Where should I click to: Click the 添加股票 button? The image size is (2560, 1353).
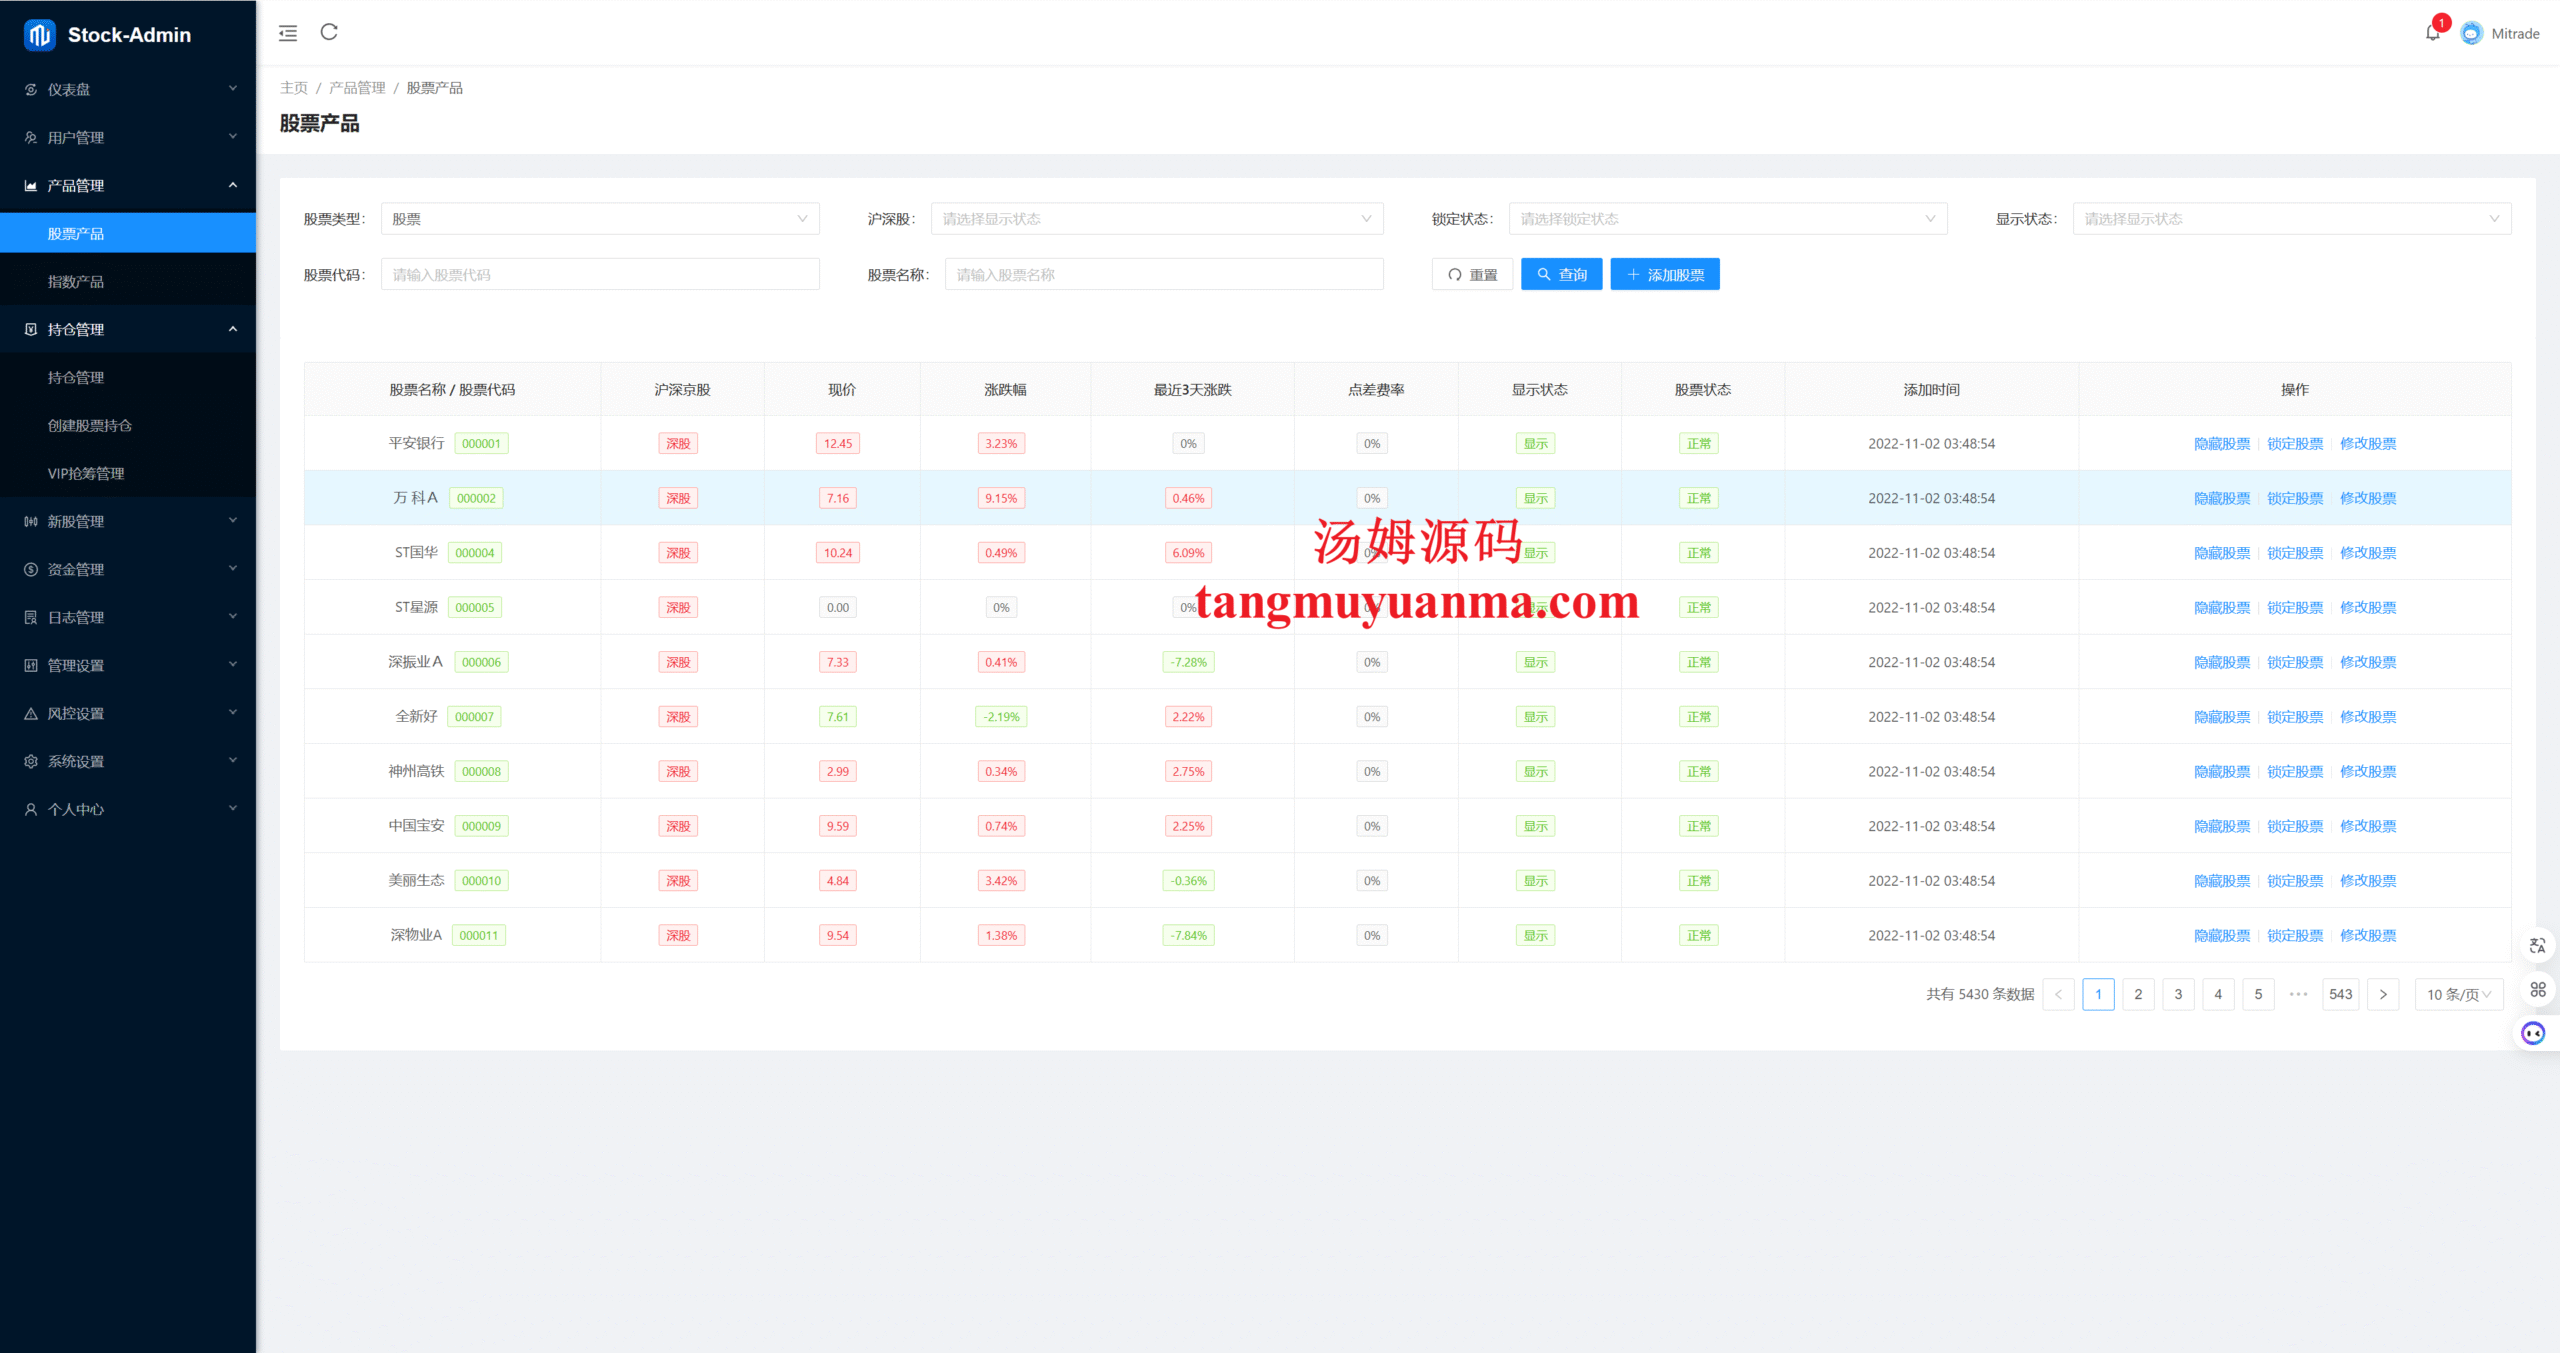1664,274
